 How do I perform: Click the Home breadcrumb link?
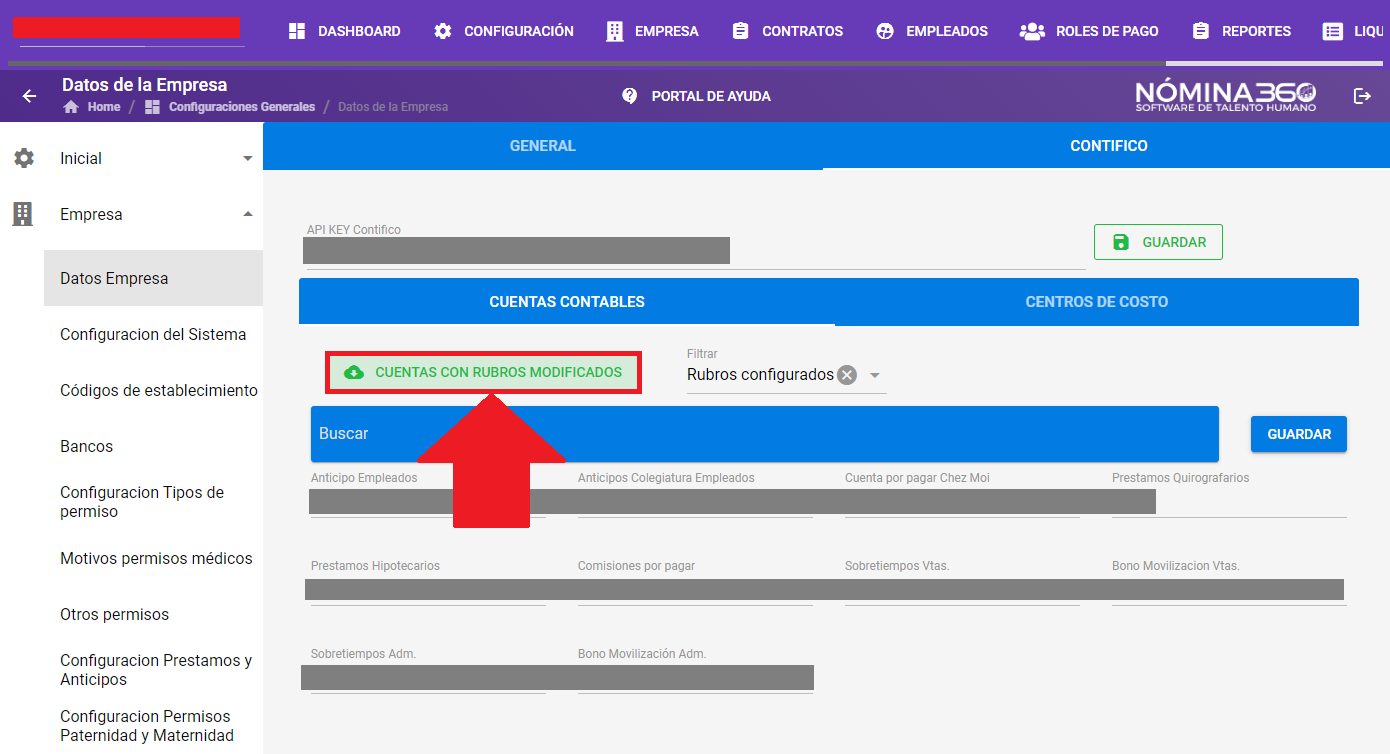pyautogui.click(x=92, y=107)
